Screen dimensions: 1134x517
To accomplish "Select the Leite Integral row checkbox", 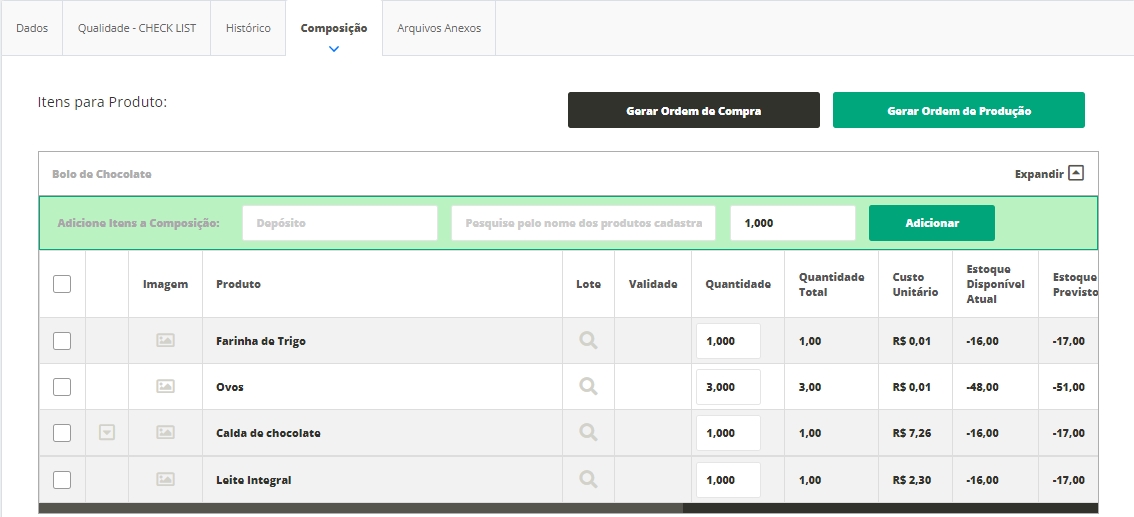I will (x=62, y=480).
